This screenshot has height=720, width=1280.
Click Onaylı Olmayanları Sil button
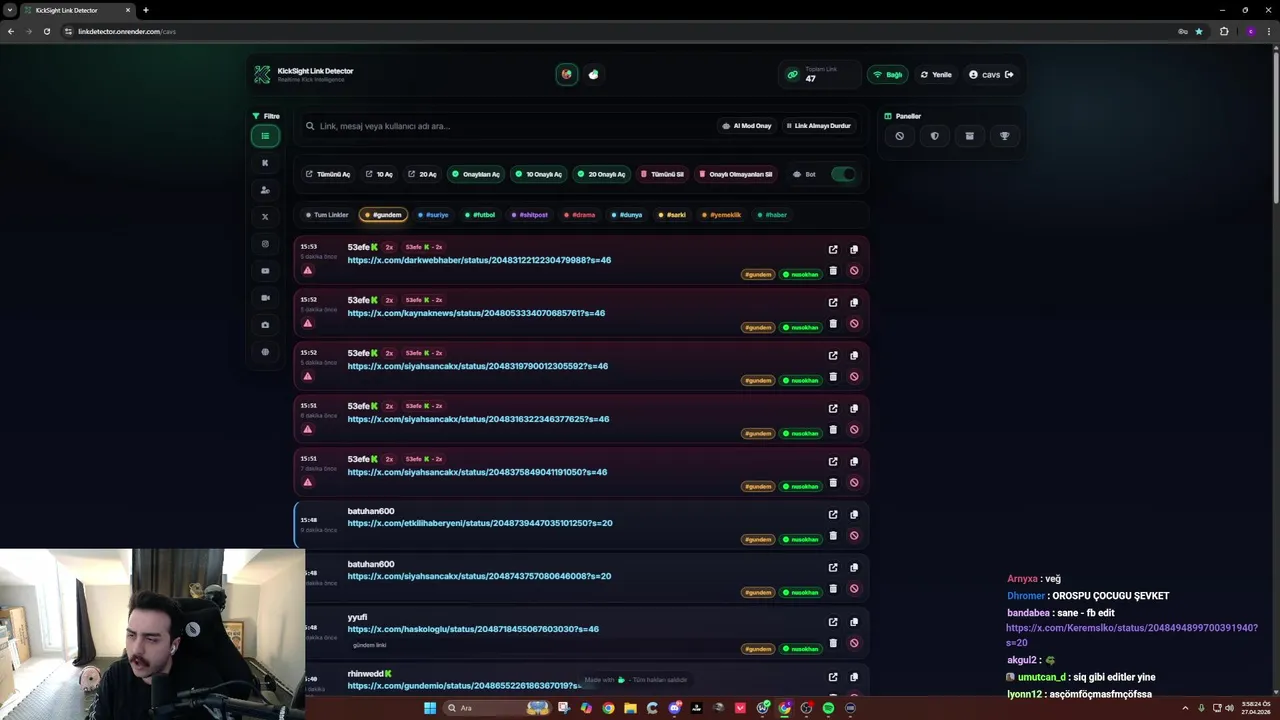(736, 174)
